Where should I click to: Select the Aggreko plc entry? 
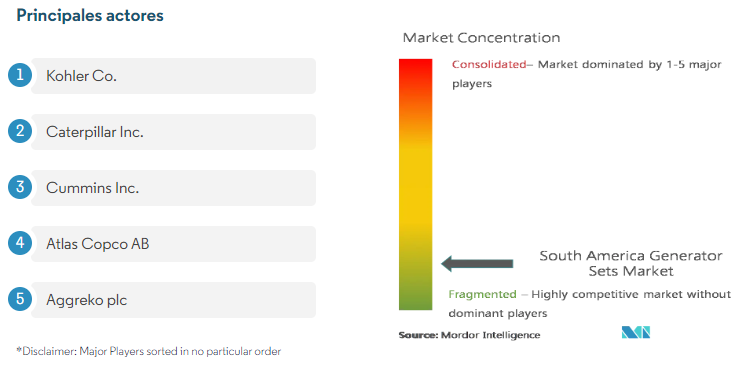(x=173, y=300)
